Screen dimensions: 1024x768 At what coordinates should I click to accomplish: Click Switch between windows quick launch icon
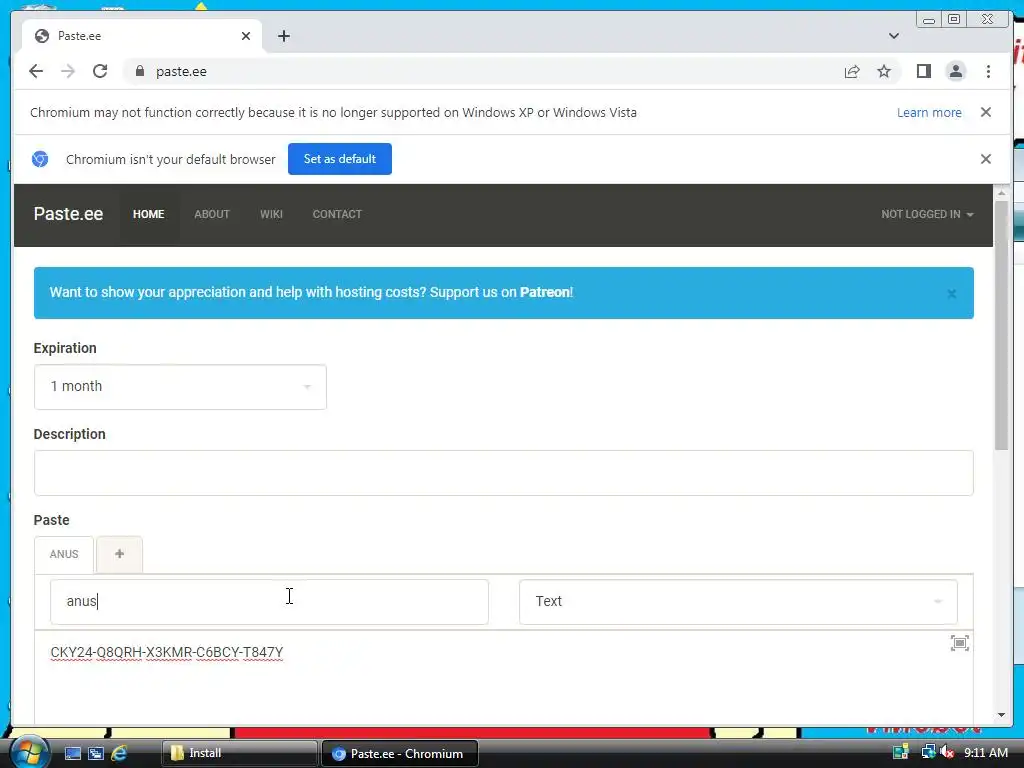[x=96, y=753]
